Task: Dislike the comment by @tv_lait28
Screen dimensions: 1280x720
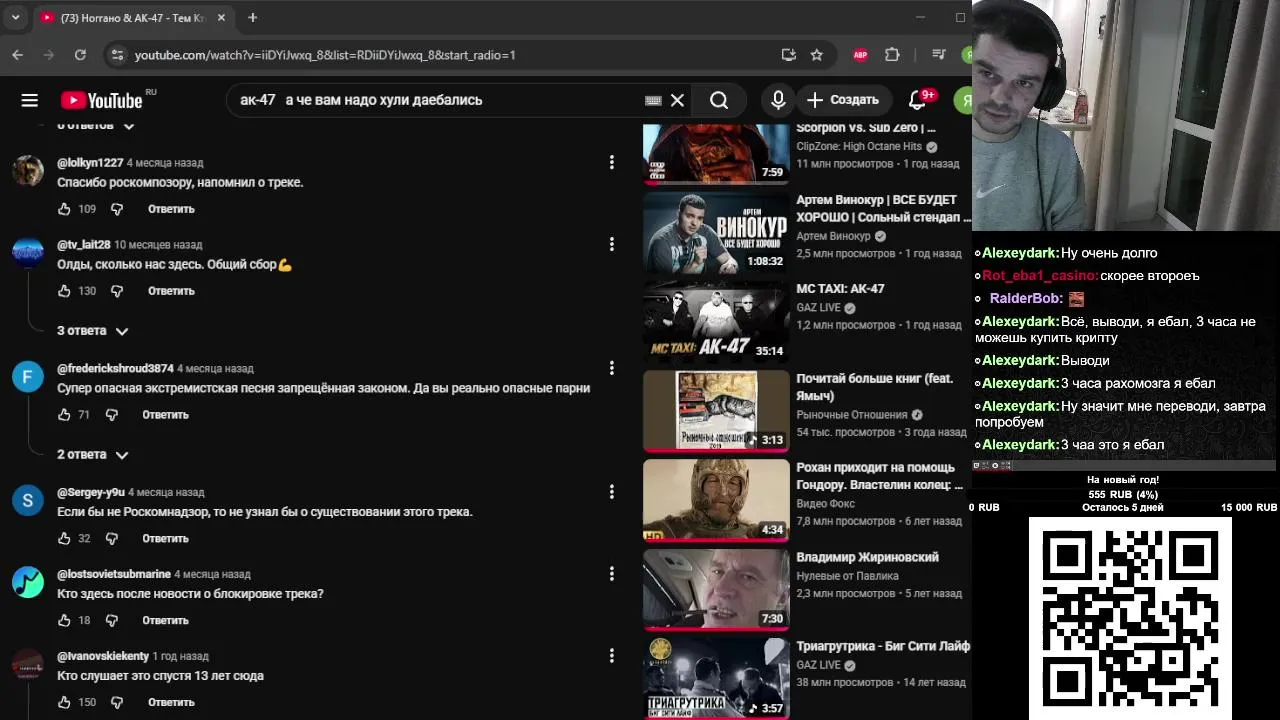Action: (117, 291)
